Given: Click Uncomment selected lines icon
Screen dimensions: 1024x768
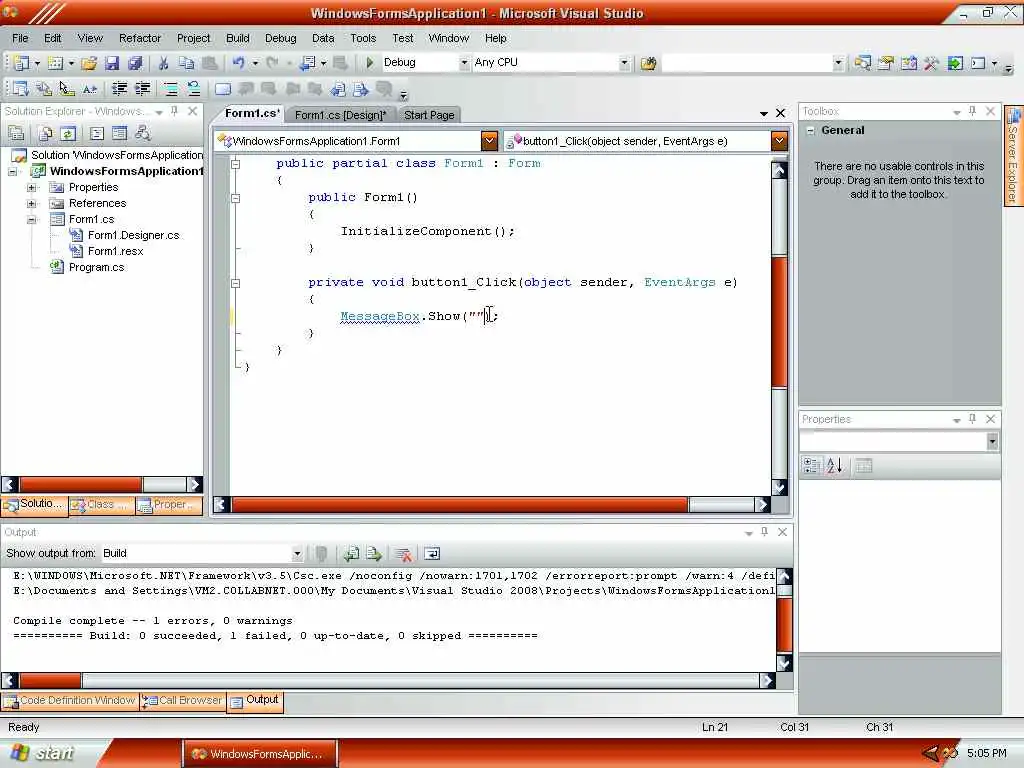Looking at the screenshot, I should pyautogui.click(x=193, y=89).
